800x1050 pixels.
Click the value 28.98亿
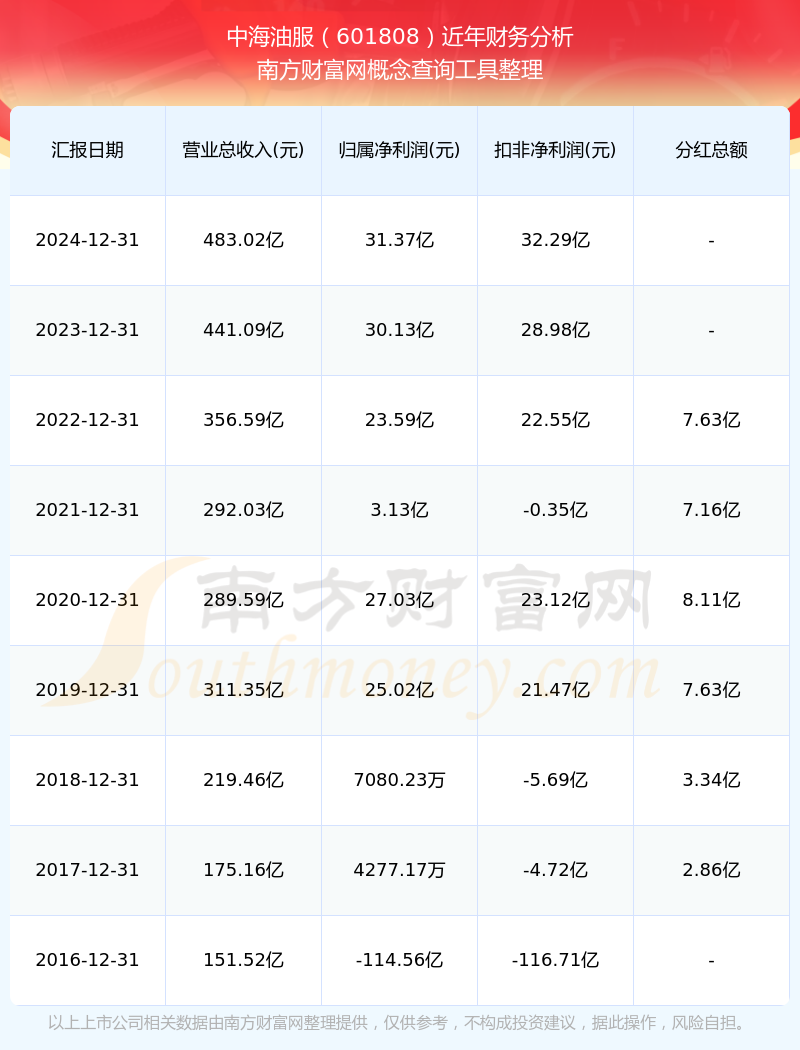tap(556, 330)
